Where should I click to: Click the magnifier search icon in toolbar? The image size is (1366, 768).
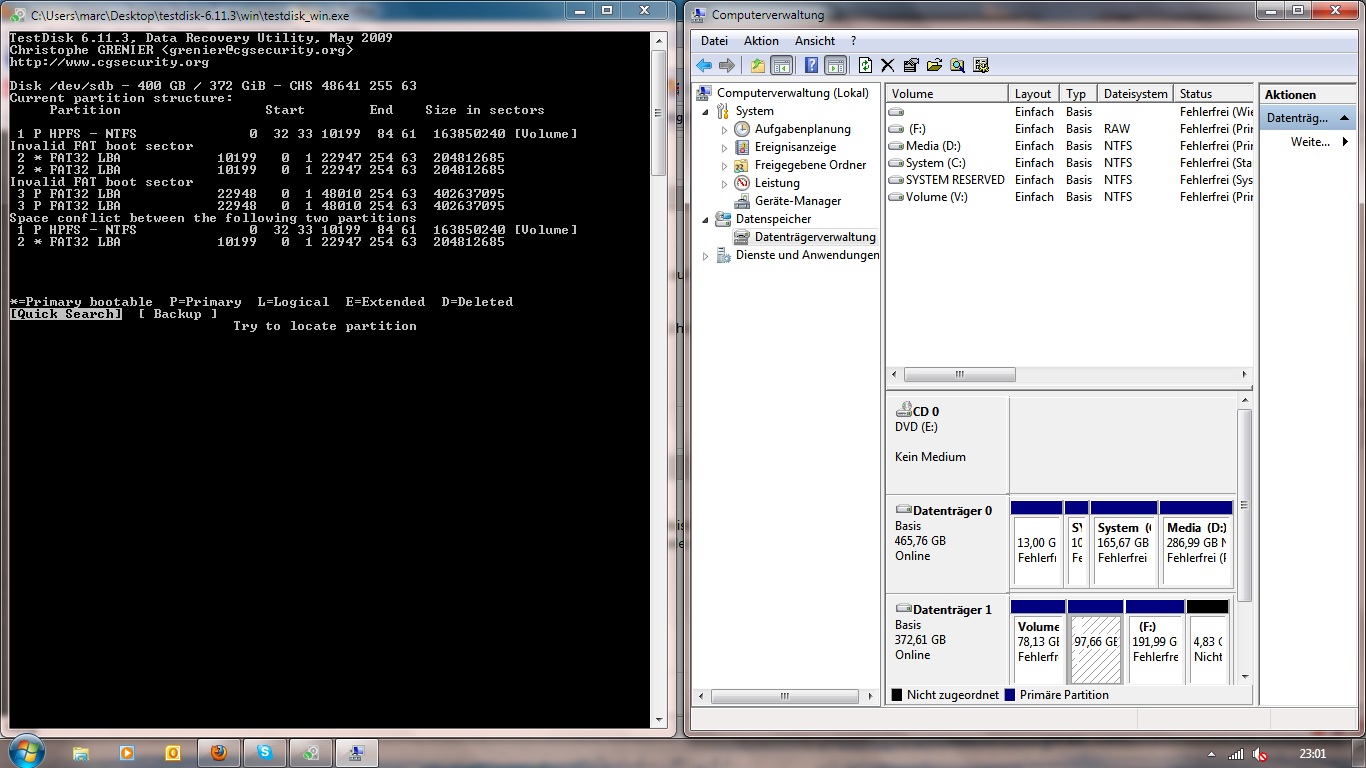click(x=957, y=65)
